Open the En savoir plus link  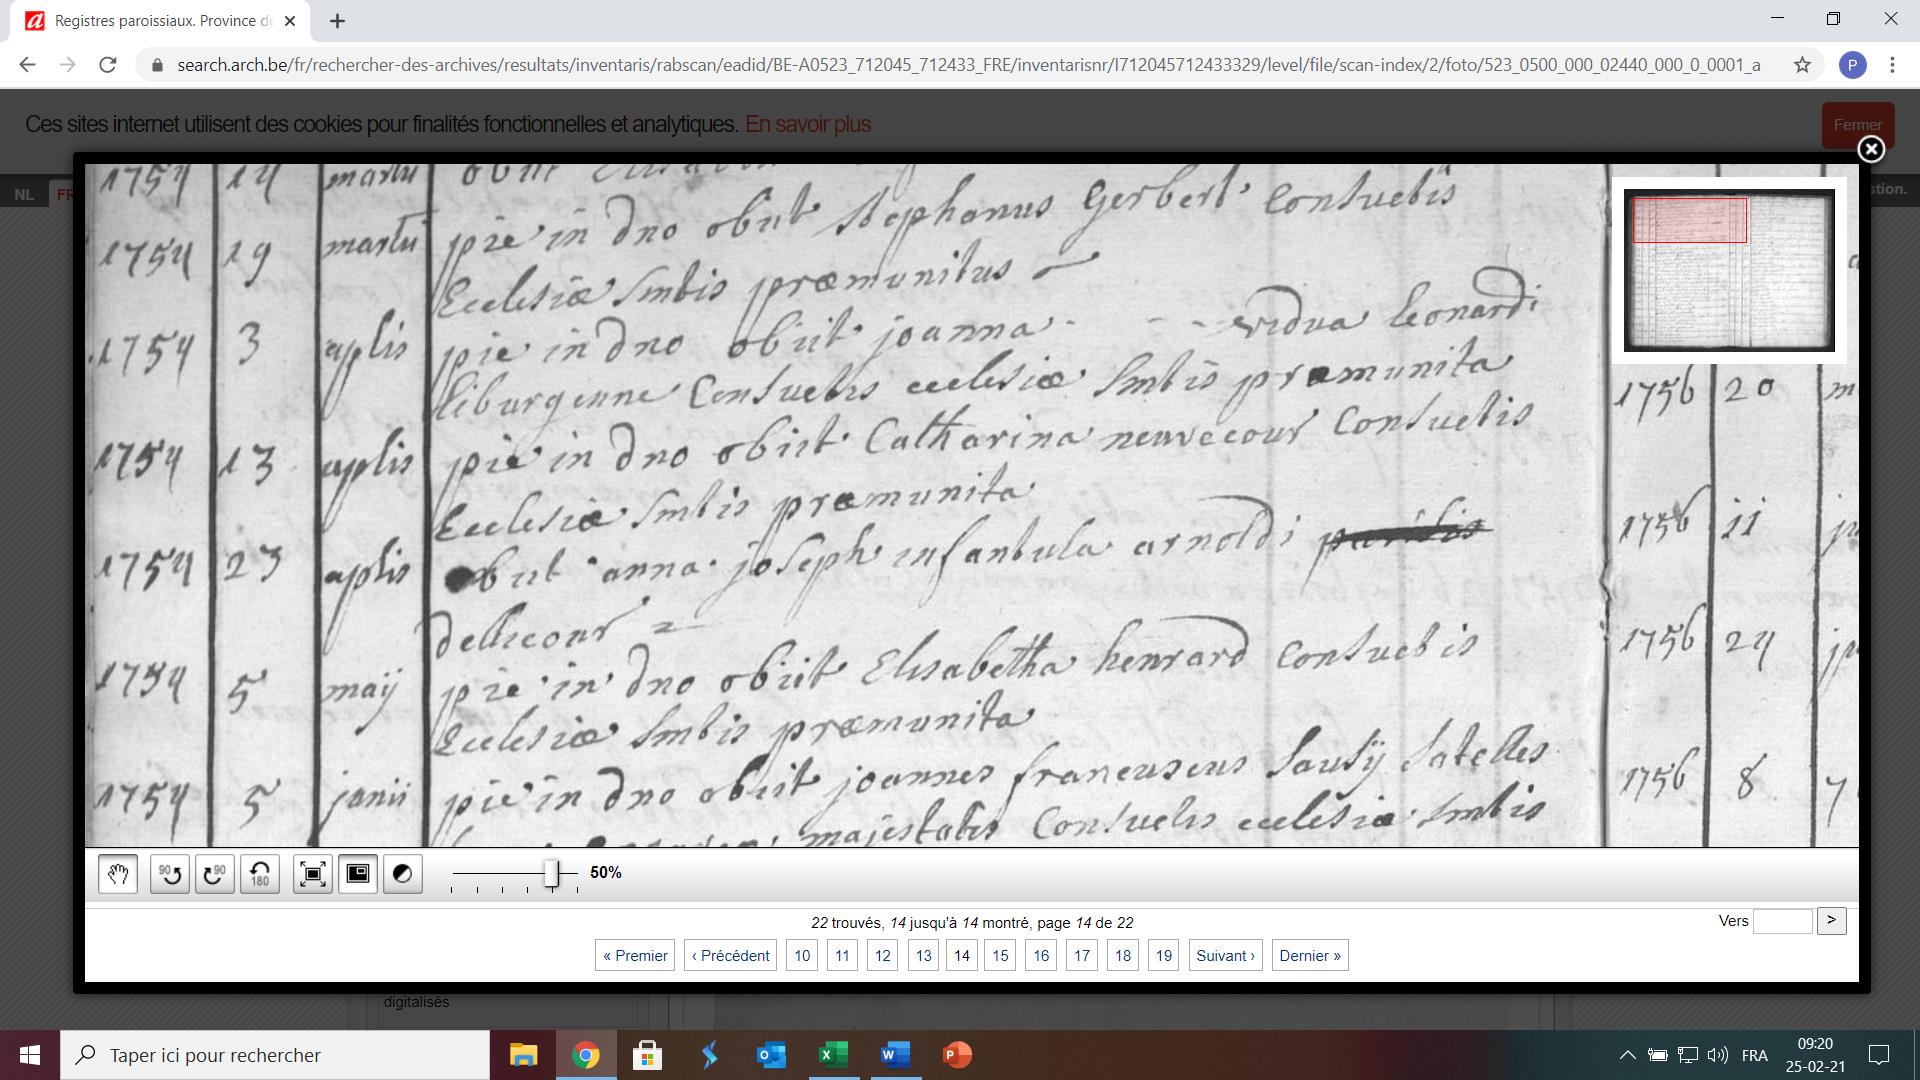(x=807, y=124)
